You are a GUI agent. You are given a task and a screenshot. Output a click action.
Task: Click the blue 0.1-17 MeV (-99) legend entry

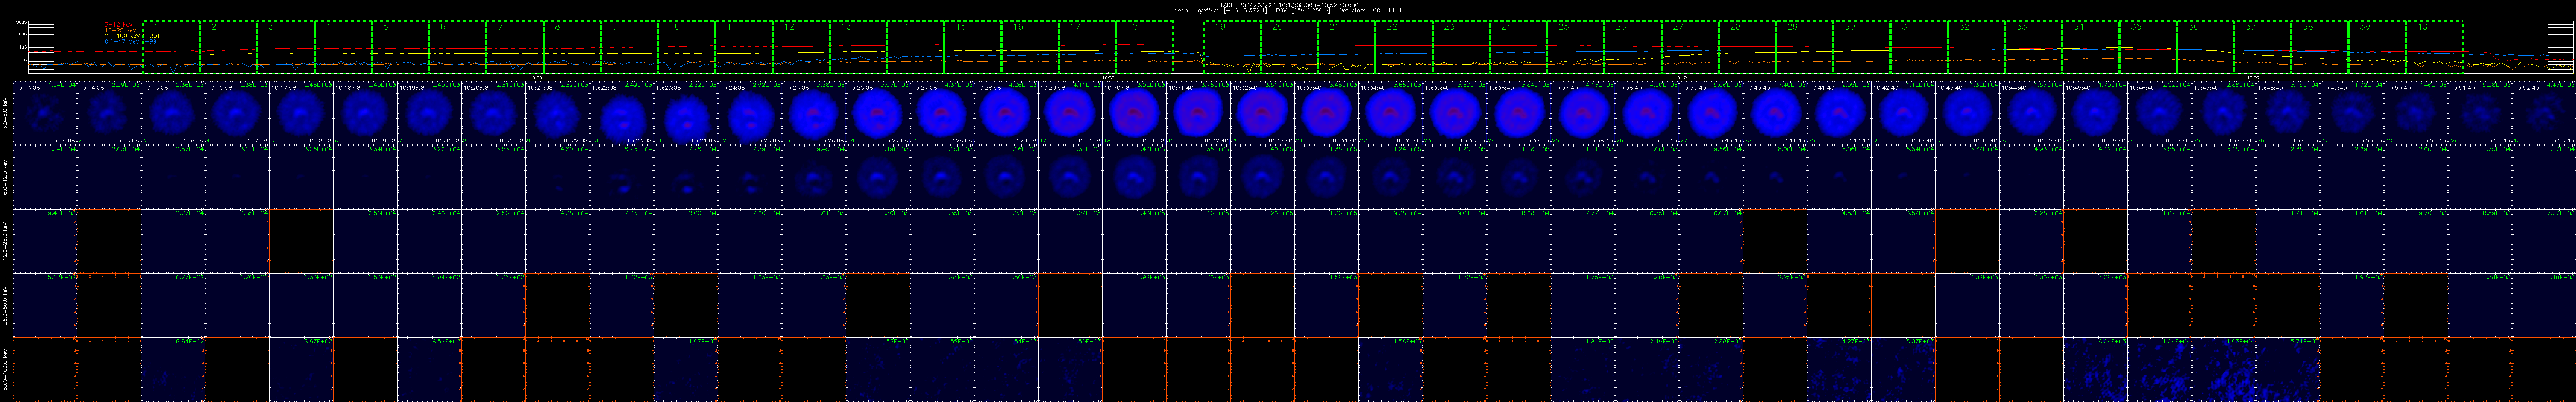(132, 42)
